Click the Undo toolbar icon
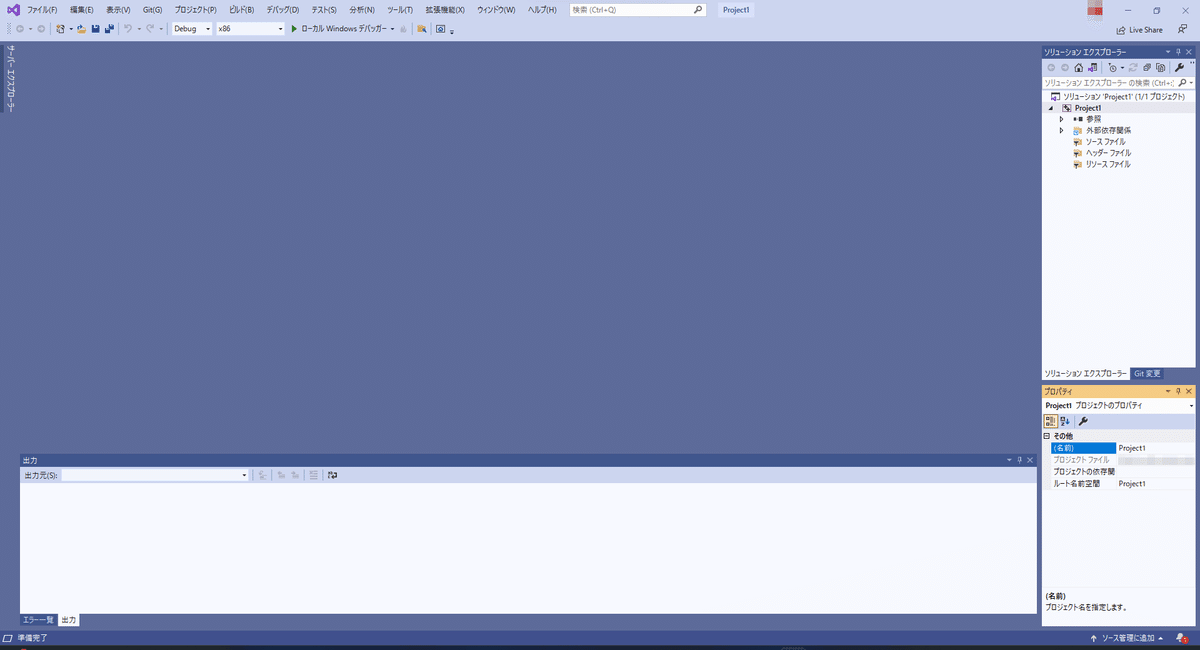 126,29
